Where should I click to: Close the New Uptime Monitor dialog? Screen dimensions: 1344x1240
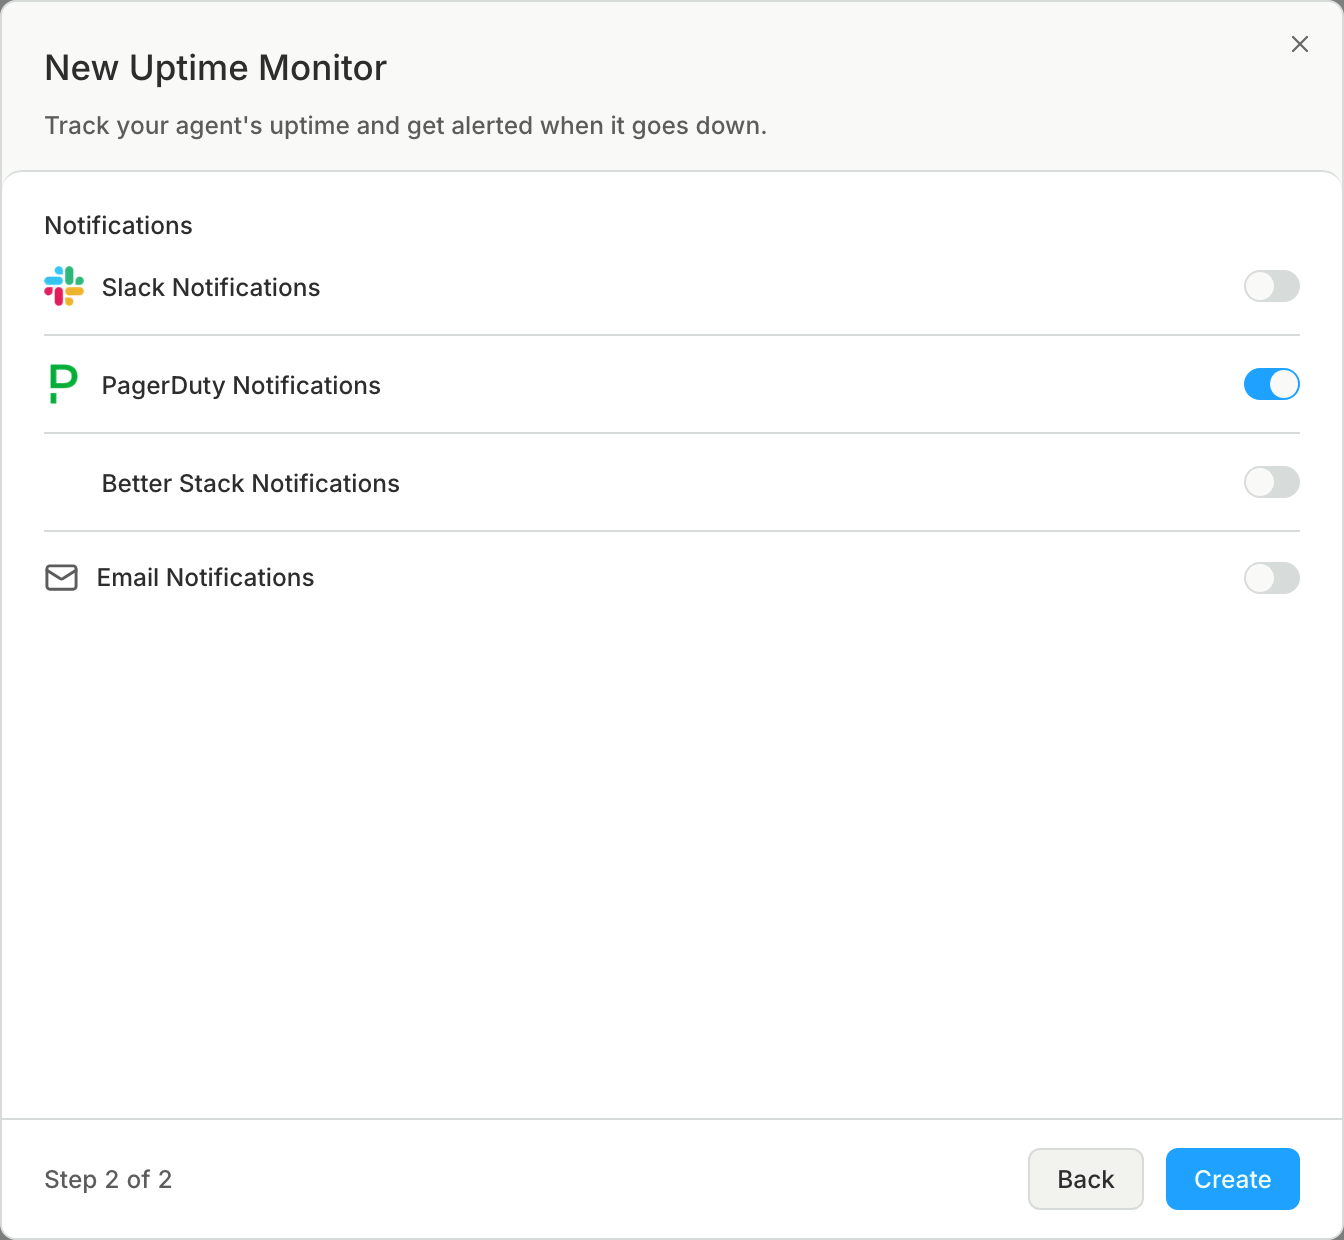click(1300, 44)
